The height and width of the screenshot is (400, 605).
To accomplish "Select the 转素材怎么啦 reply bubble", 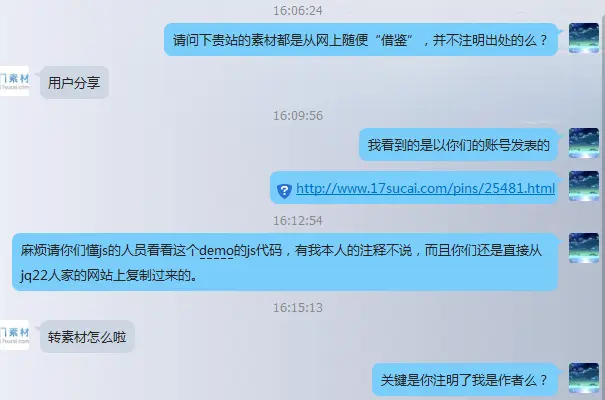I will tap(87, 337).
